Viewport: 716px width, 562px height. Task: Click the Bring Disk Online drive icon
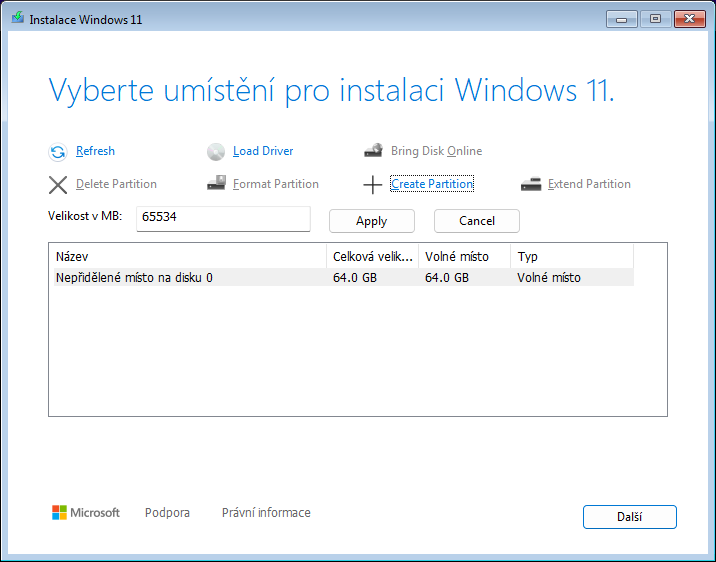click(374, 150)
